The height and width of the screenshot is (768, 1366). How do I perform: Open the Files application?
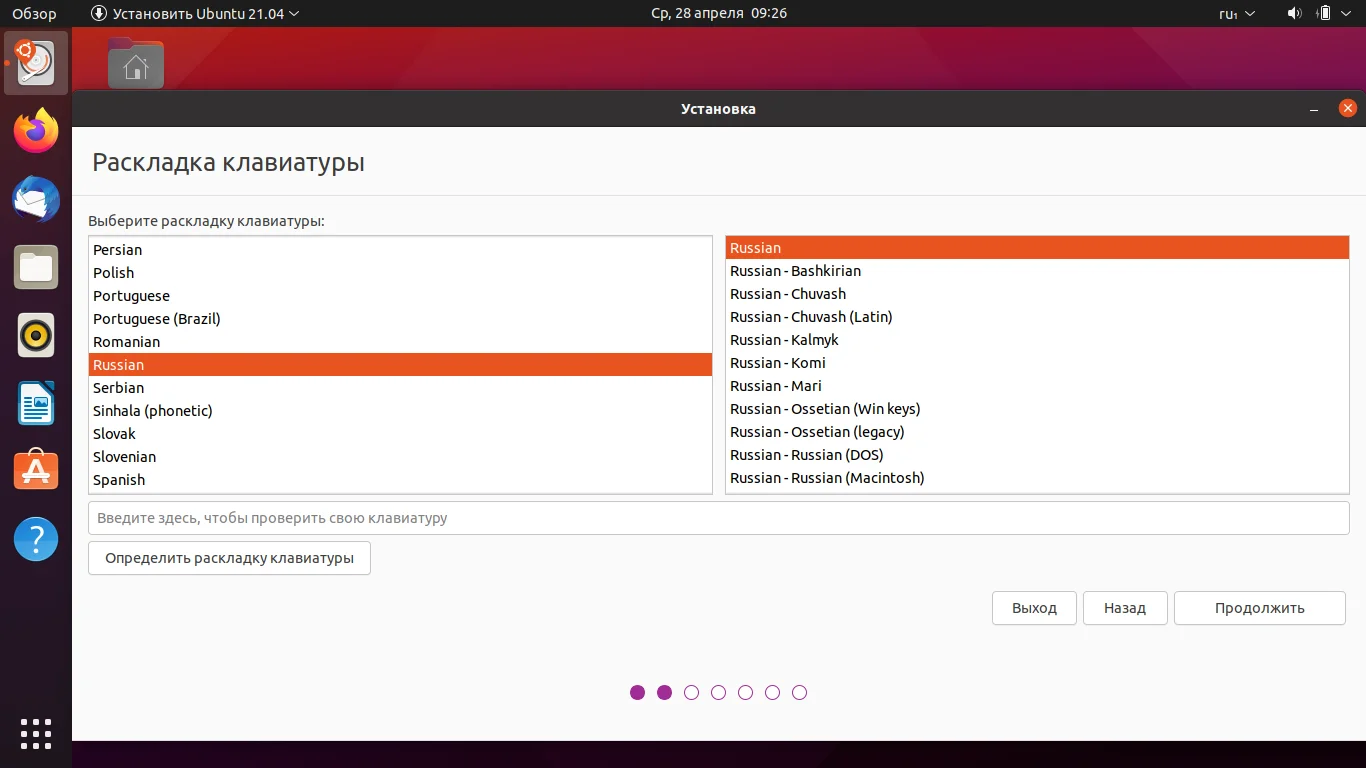(x=35, y=267)
